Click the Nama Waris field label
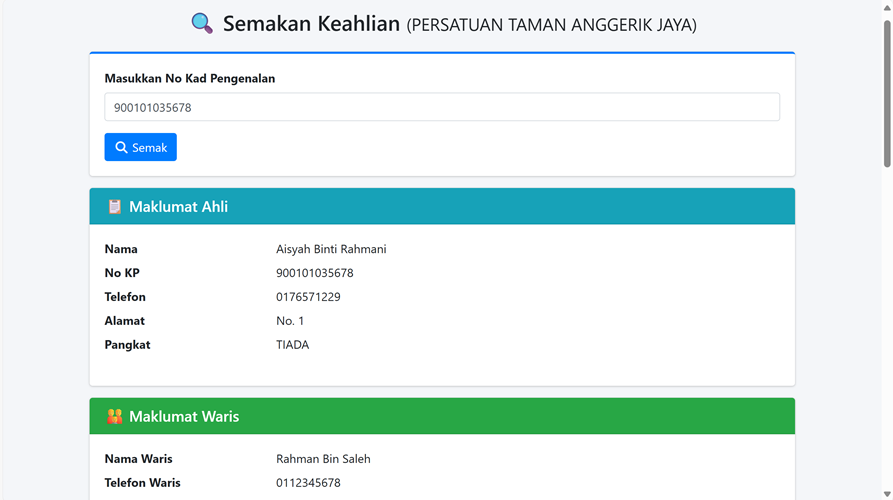The width and height of the screenshot is (893, 500). 138,458
